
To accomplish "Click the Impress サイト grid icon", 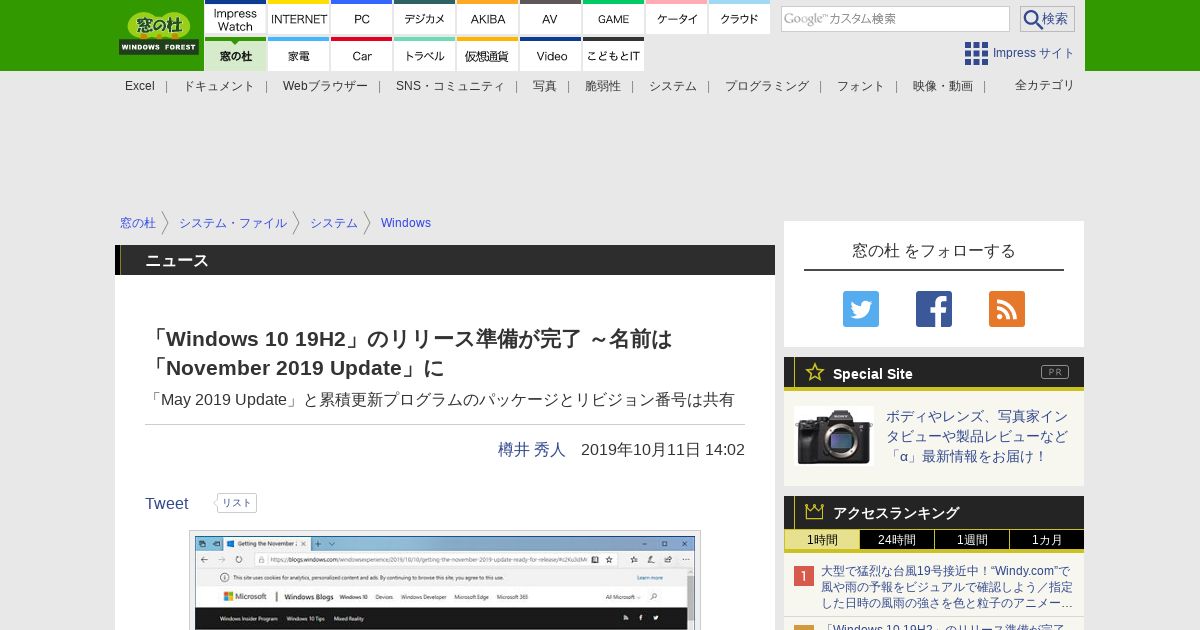I will (976, 53).
